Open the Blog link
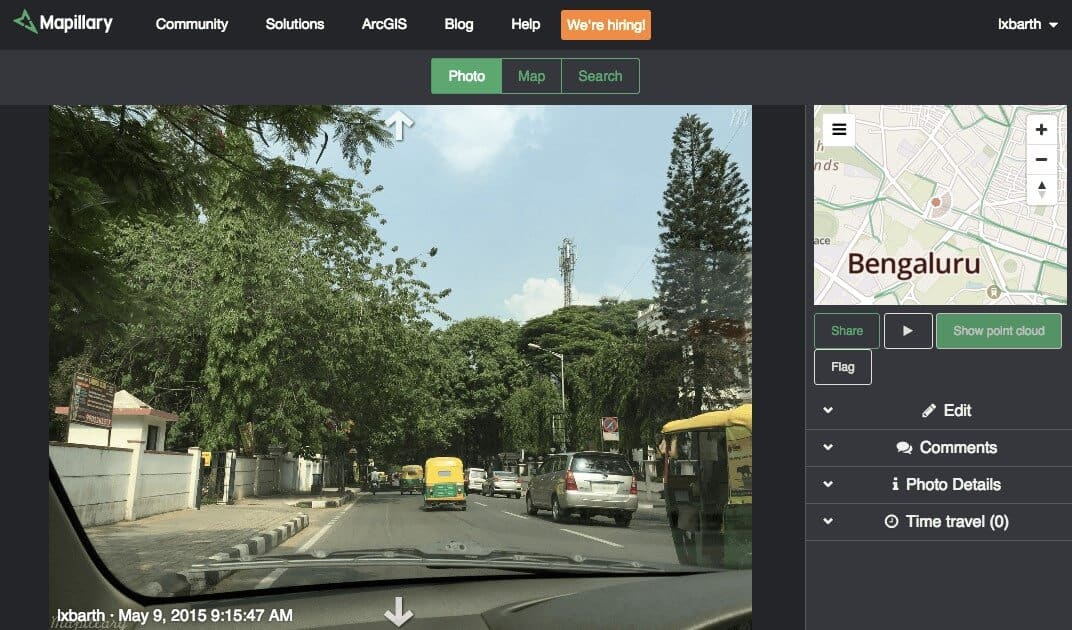This screenshot has width=1072, height=630. tap(459, 24)
